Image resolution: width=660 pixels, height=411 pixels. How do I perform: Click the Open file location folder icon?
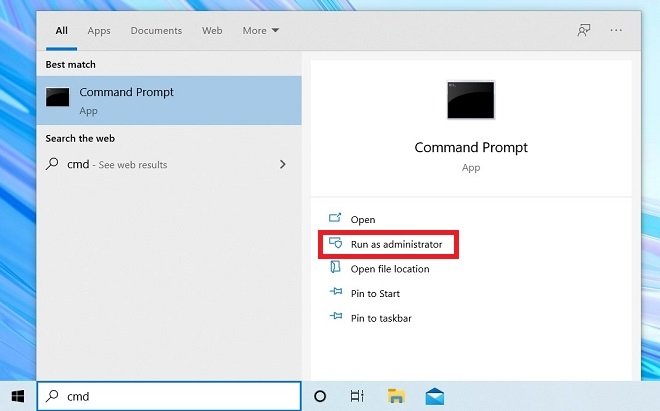click(x=335, y=267)
